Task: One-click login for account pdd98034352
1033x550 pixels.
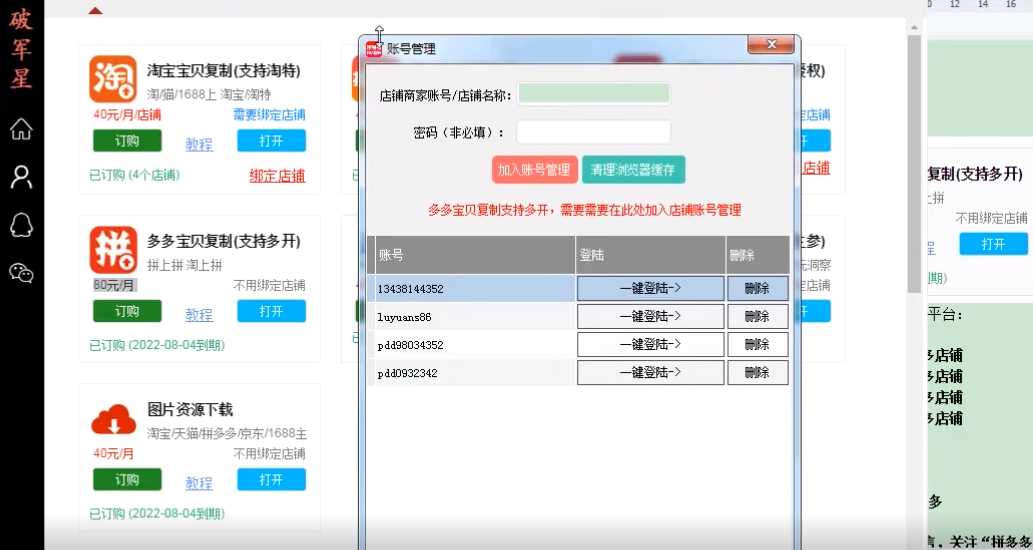Action: point(650,344)
